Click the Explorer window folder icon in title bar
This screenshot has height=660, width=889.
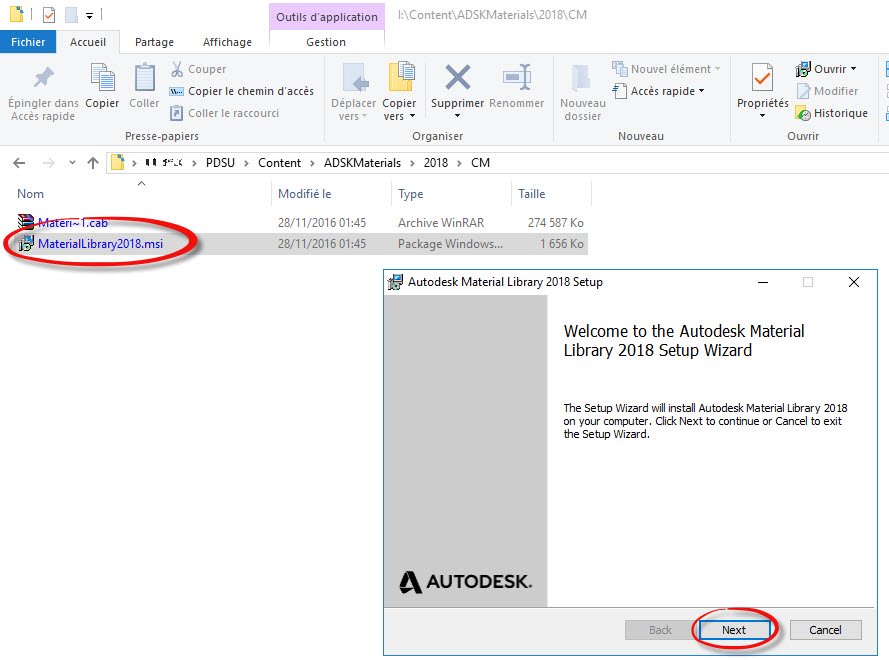(16, 14)
